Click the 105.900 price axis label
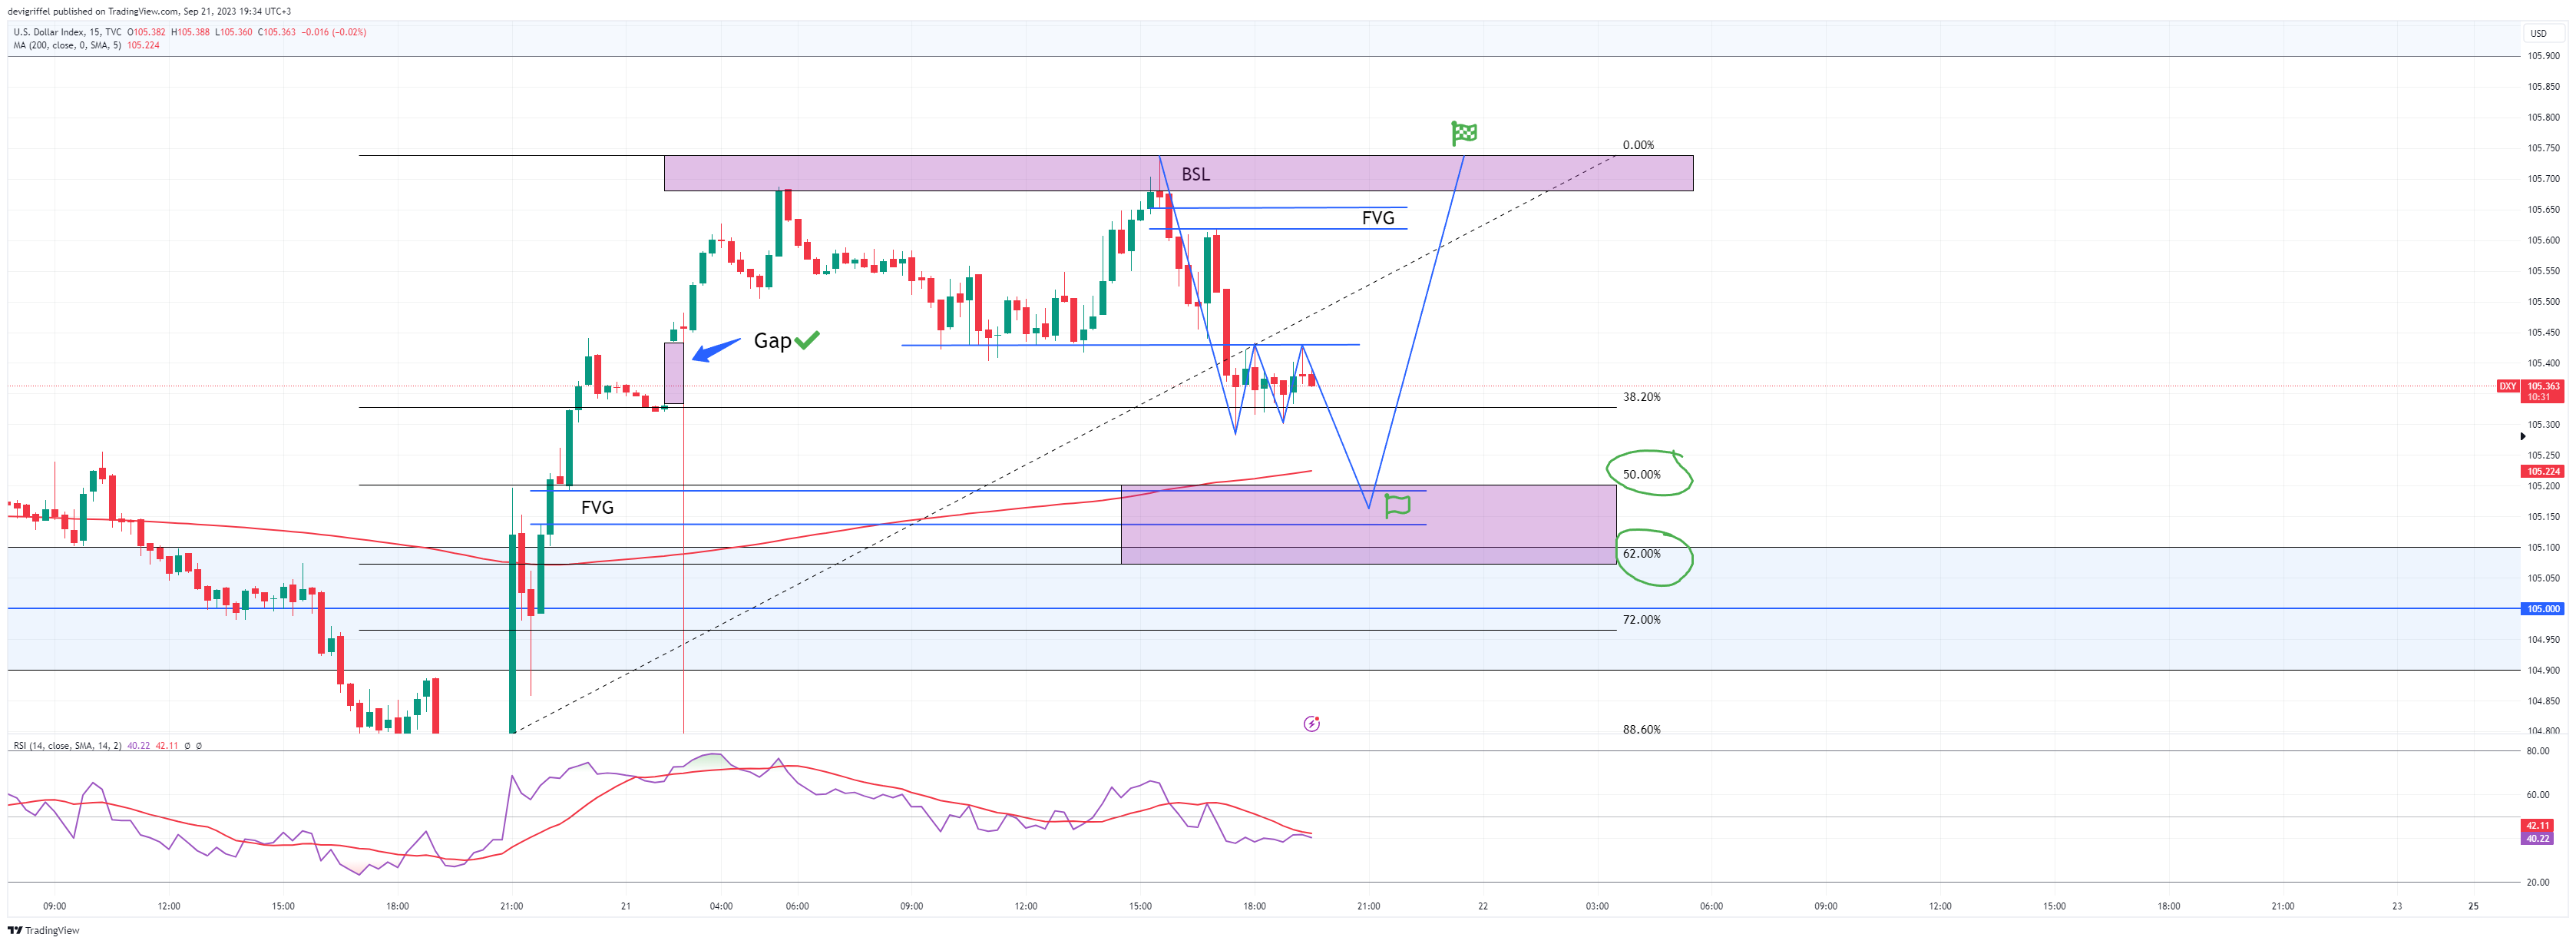 point(2543,56)
